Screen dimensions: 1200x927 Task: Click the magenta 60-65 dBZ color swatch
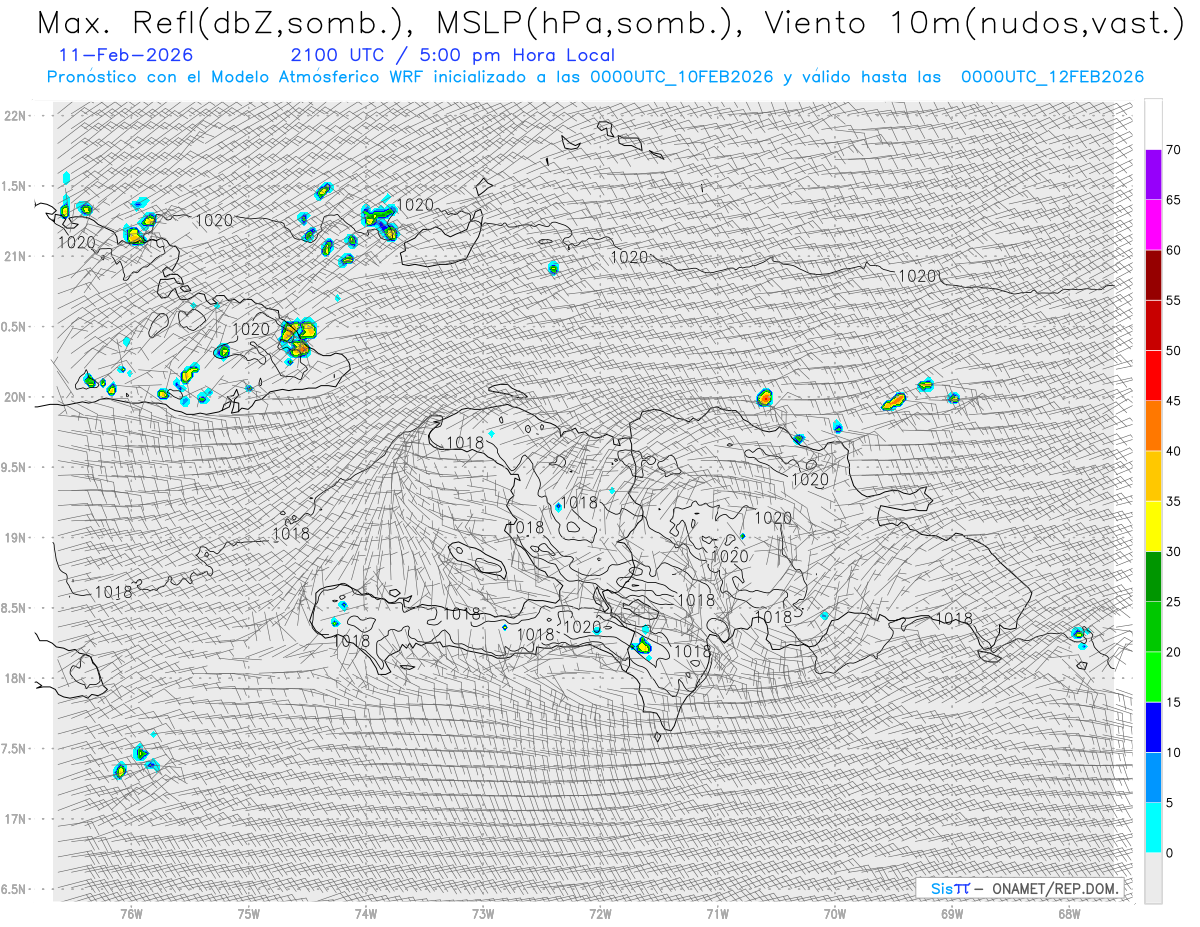tap(1153, 224)
